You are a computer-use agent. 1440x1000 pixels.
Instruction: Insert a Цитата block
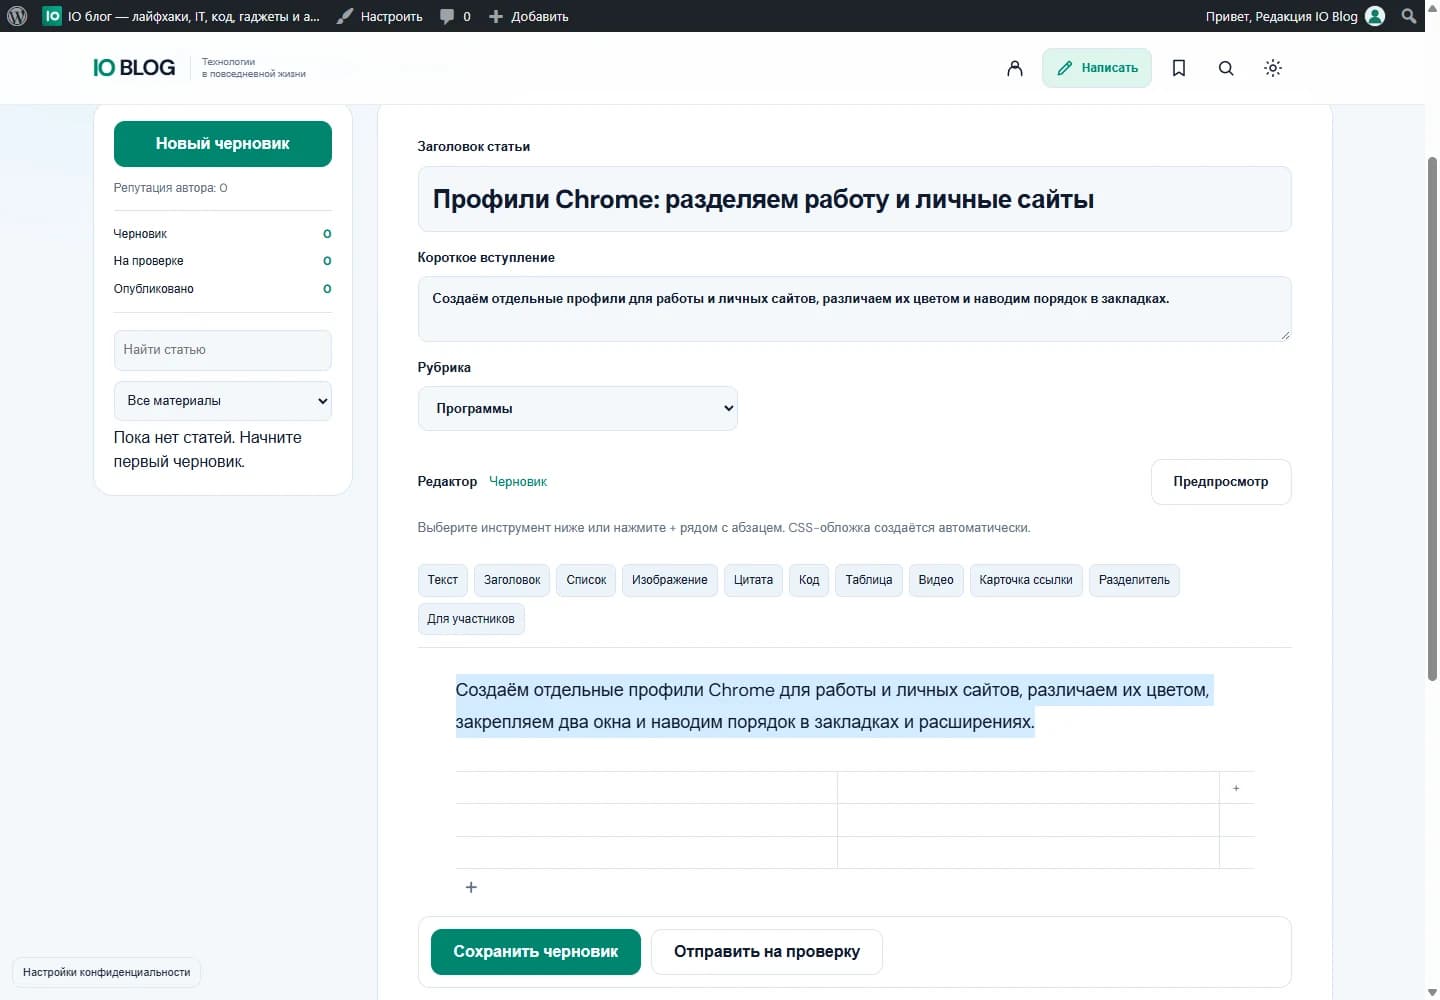coord(753,580)
